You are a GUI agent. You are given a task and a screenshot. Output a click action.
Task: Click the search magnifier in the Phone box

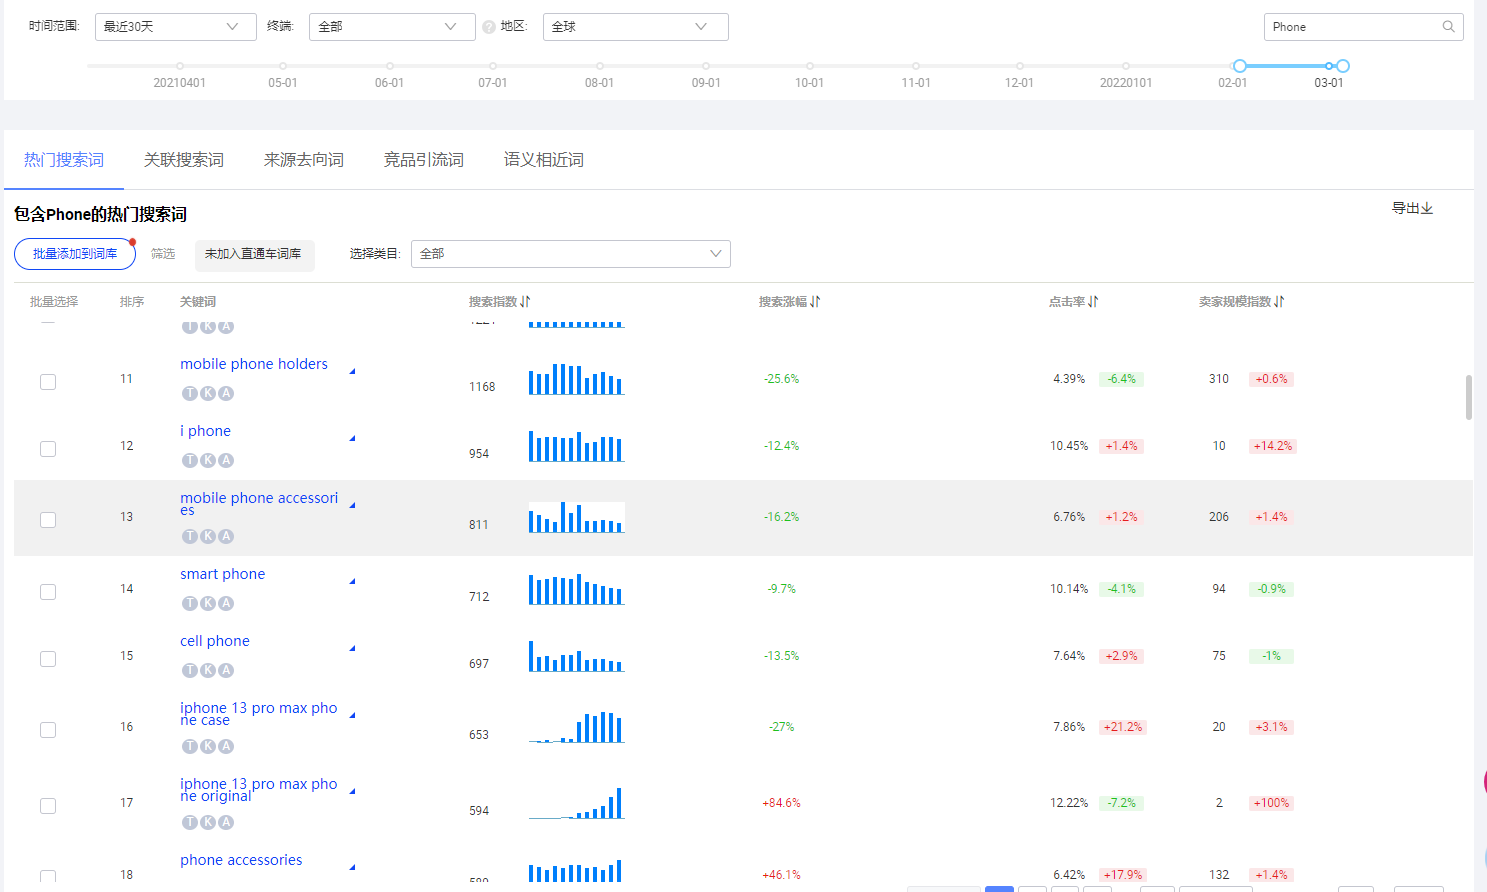point(1448,27)
